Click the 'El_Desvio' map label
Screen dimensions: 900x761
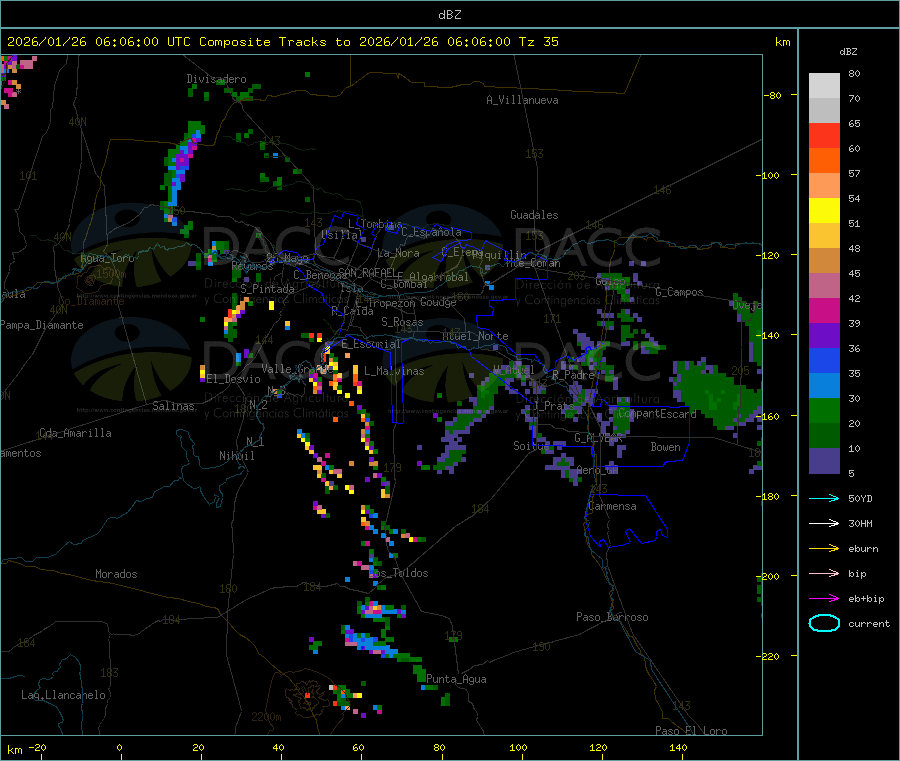(x=234, y=379)
